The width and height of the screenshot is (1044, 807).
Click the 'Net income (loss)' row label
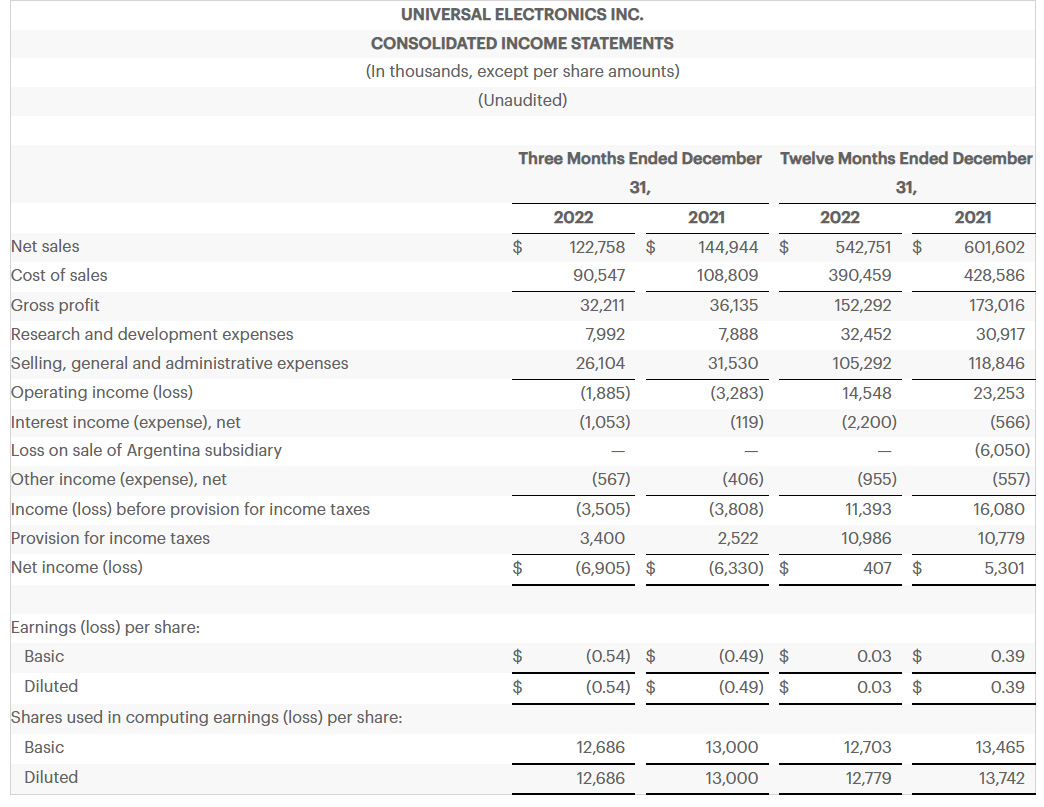[x=77, y=567]
